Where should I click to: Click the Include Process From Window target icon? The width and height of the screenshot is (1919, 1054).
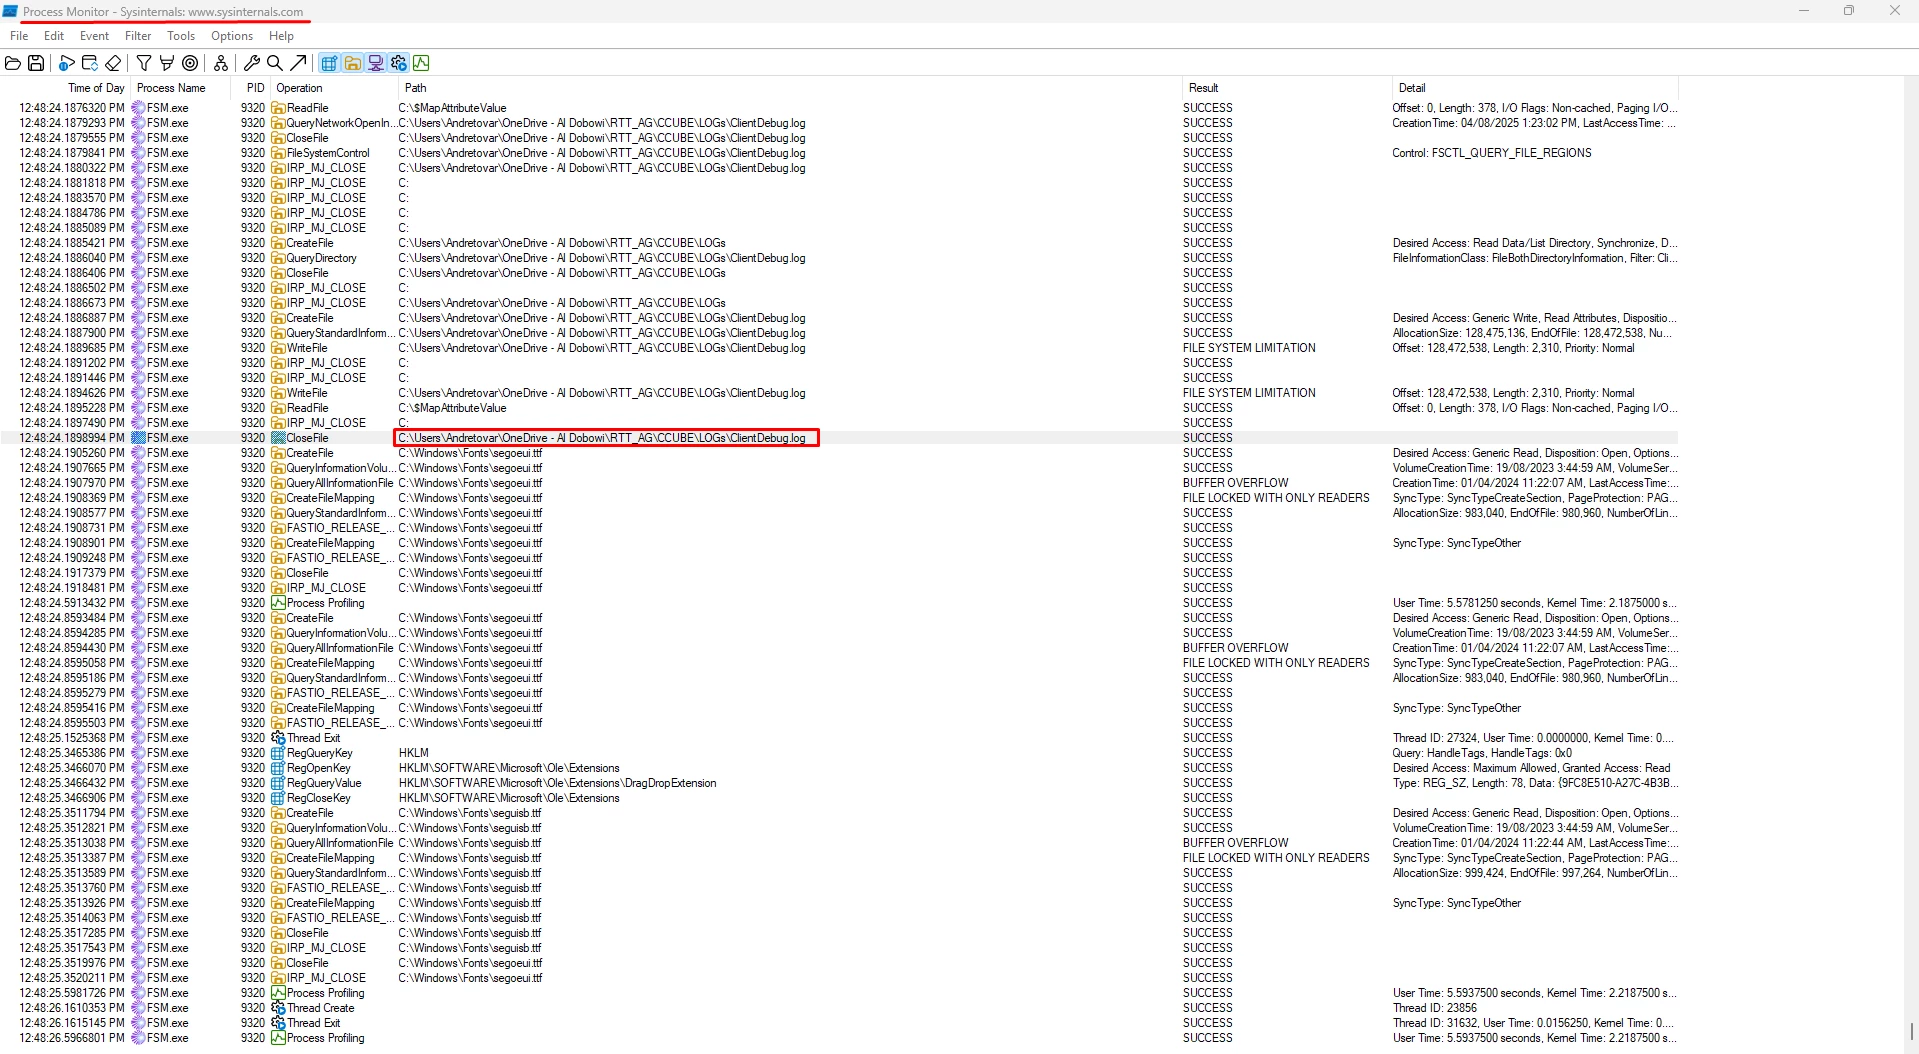[x=190, y=63]
